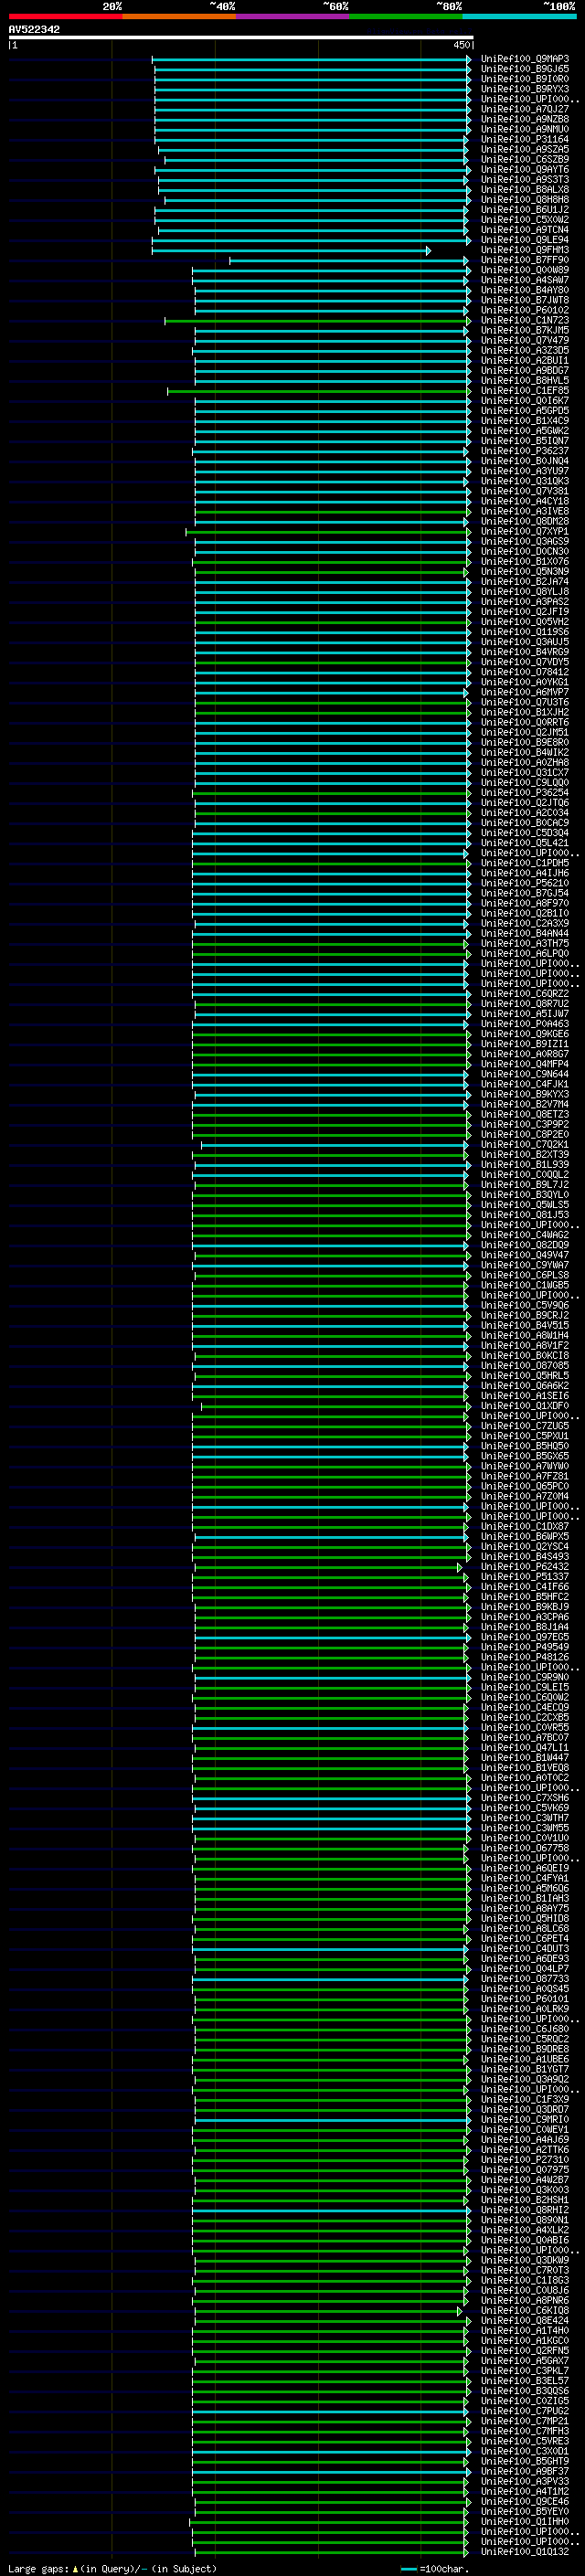
Task: Open hit UniRef100_B7FF90
Action: tap(524, 260)
